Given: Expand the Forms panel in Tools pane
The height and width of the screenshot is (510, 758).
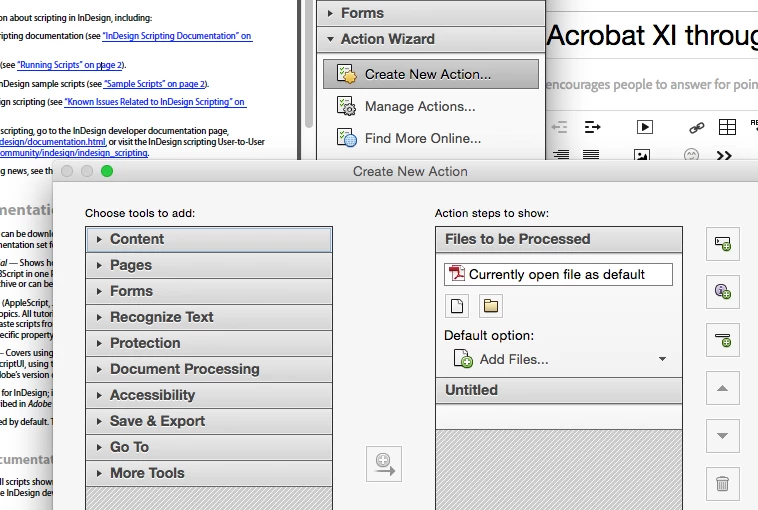Looking at the screenshot, I should click(431, 13).
